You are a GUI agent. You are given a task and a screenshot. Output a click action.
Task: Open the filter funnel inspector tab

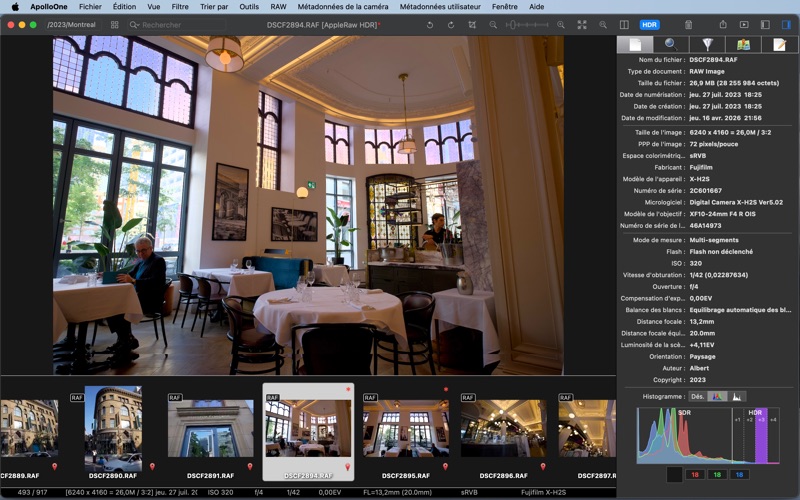[x=707, y=44]
